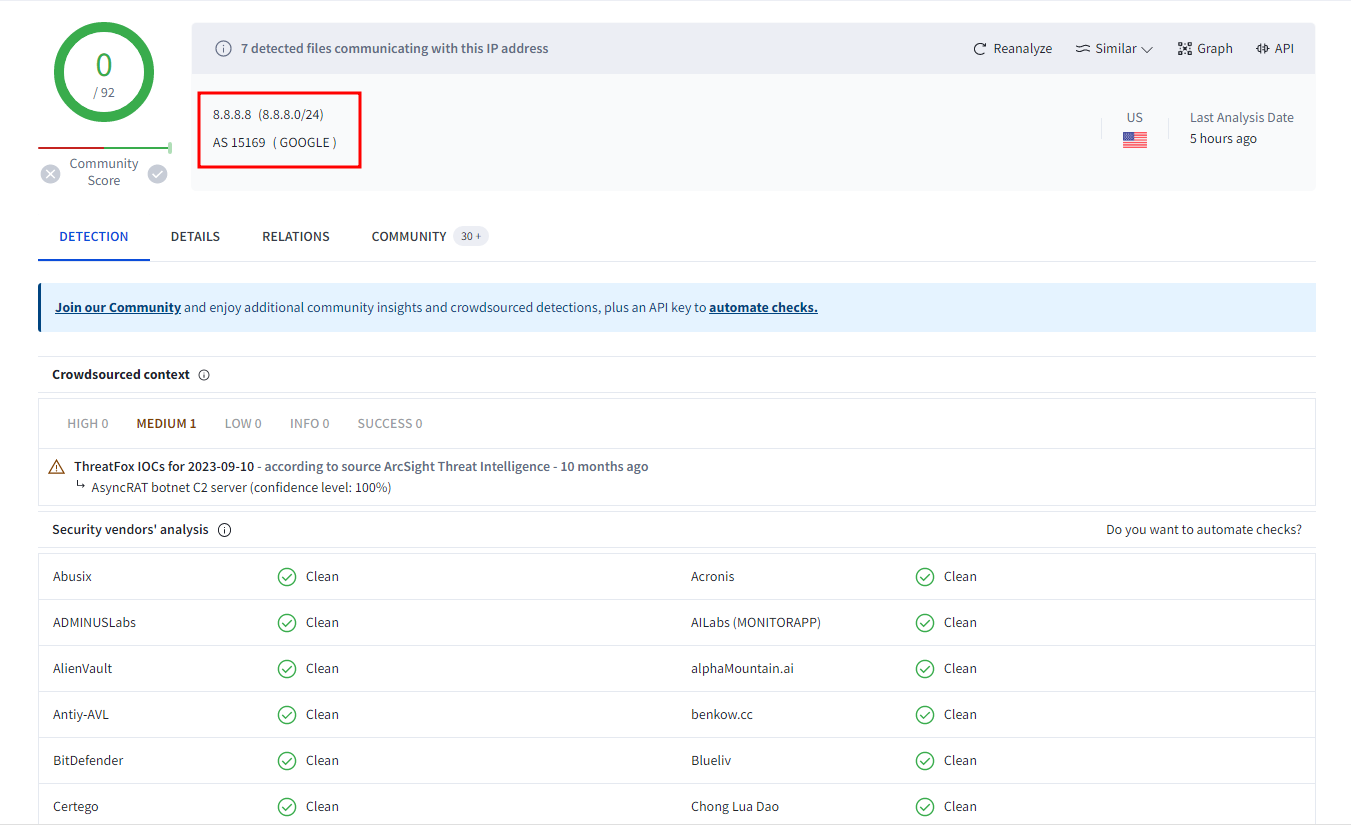This screenshot has width=1351, height=825.
Task: Click Do you want to automate checks link
Action: 1204,529
